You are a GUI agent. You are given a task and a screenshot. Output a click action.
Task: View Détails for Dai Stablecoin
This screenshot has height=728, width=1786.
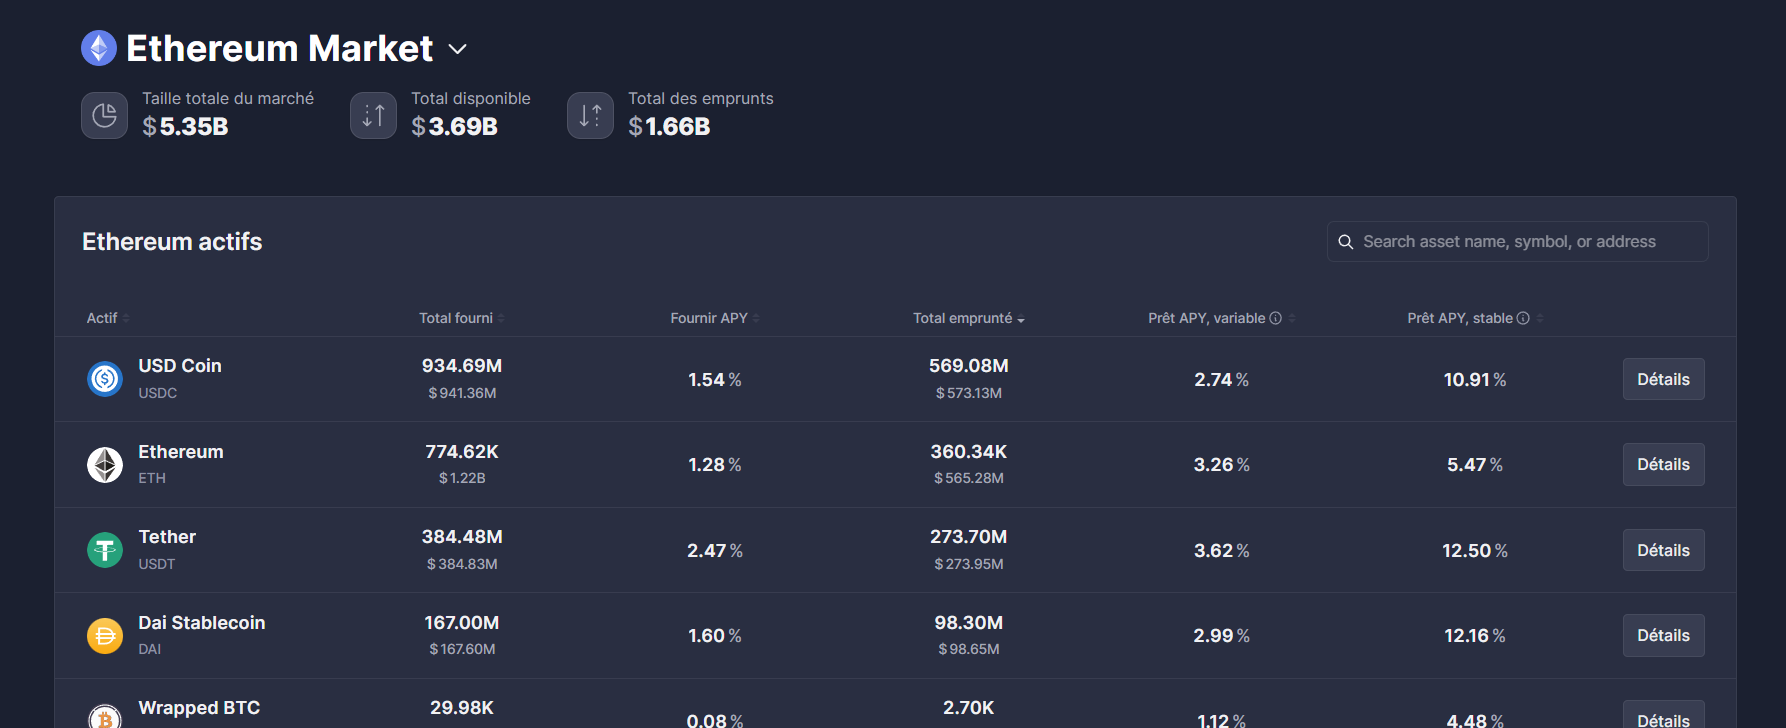(x=1663, y=635)
